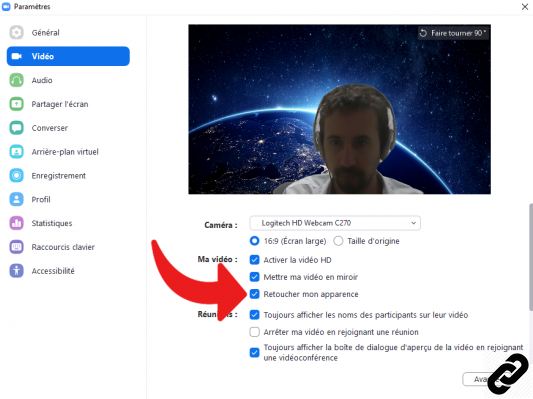Select Arrière-plan virtuel in sidebar

click(68, 152)
